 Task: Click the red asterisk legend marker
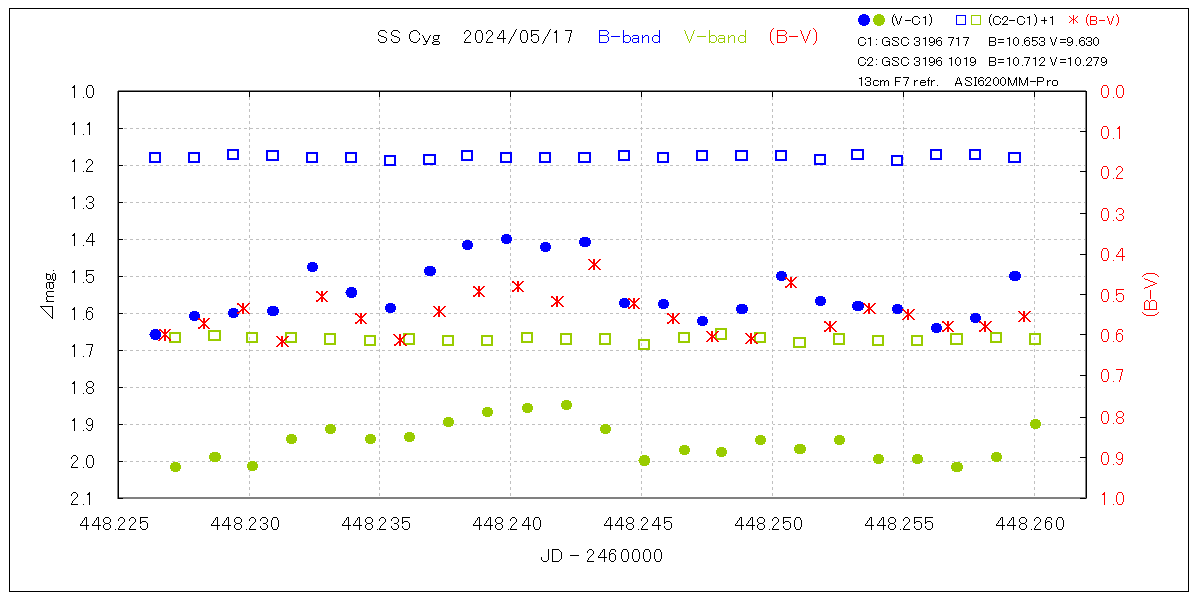click(x=1074, y=20)
